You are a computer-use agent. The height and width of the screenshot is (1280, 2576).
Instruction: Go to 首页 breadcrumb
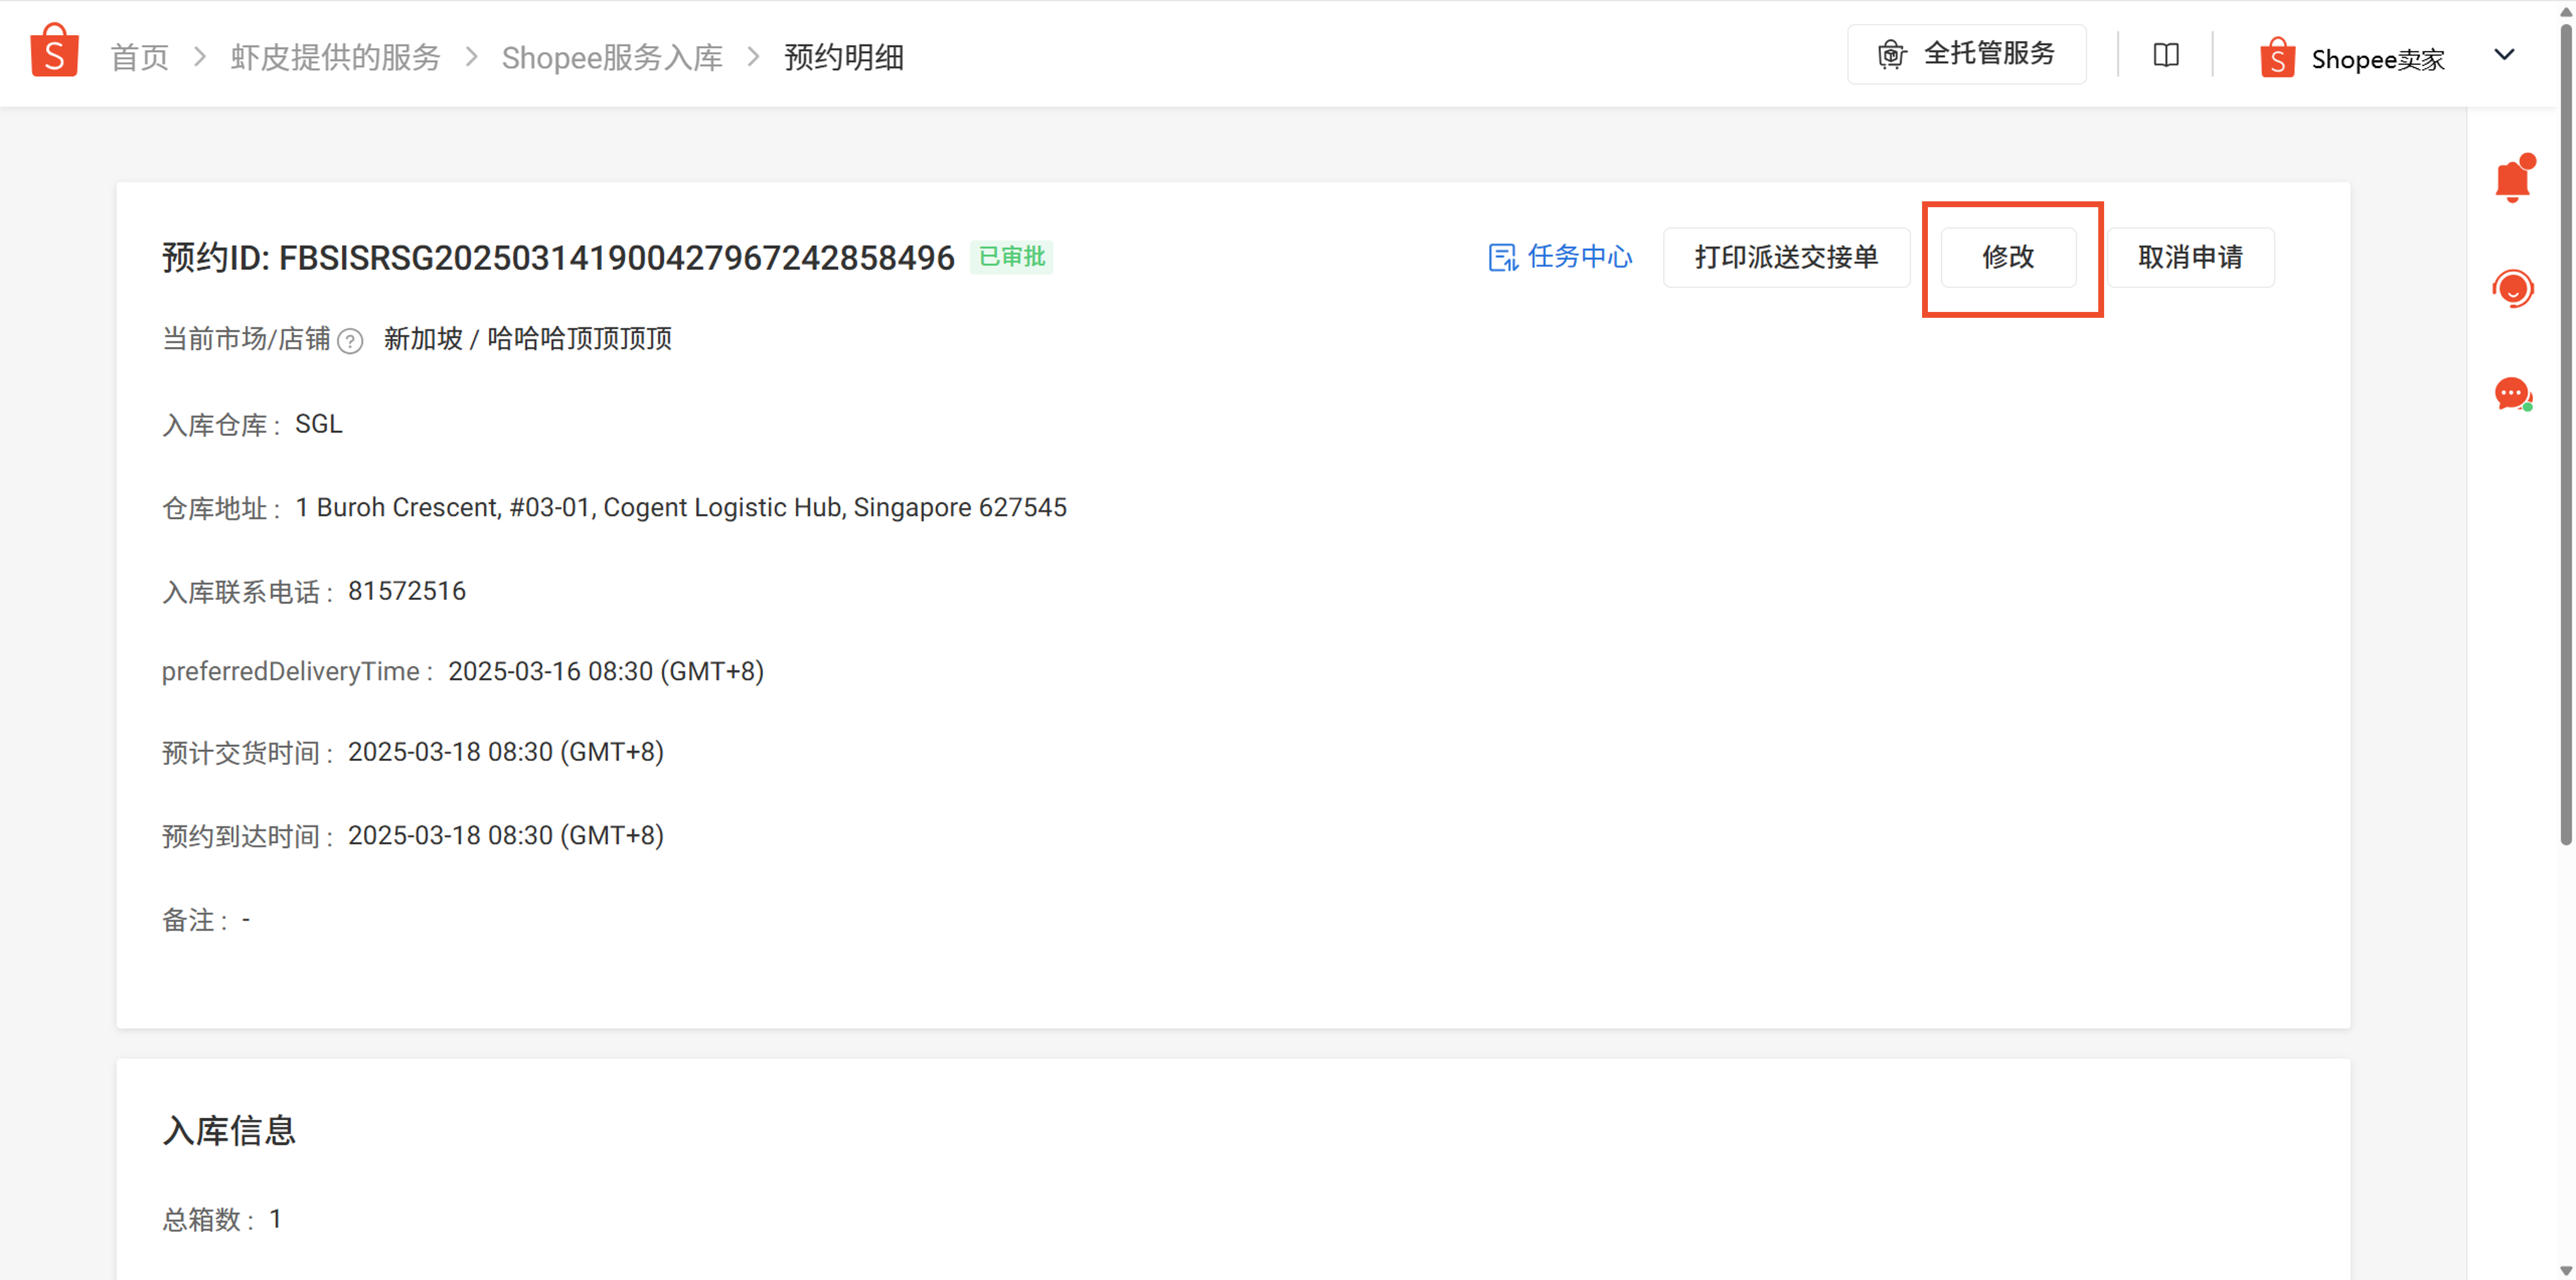(x=139, y=58)
